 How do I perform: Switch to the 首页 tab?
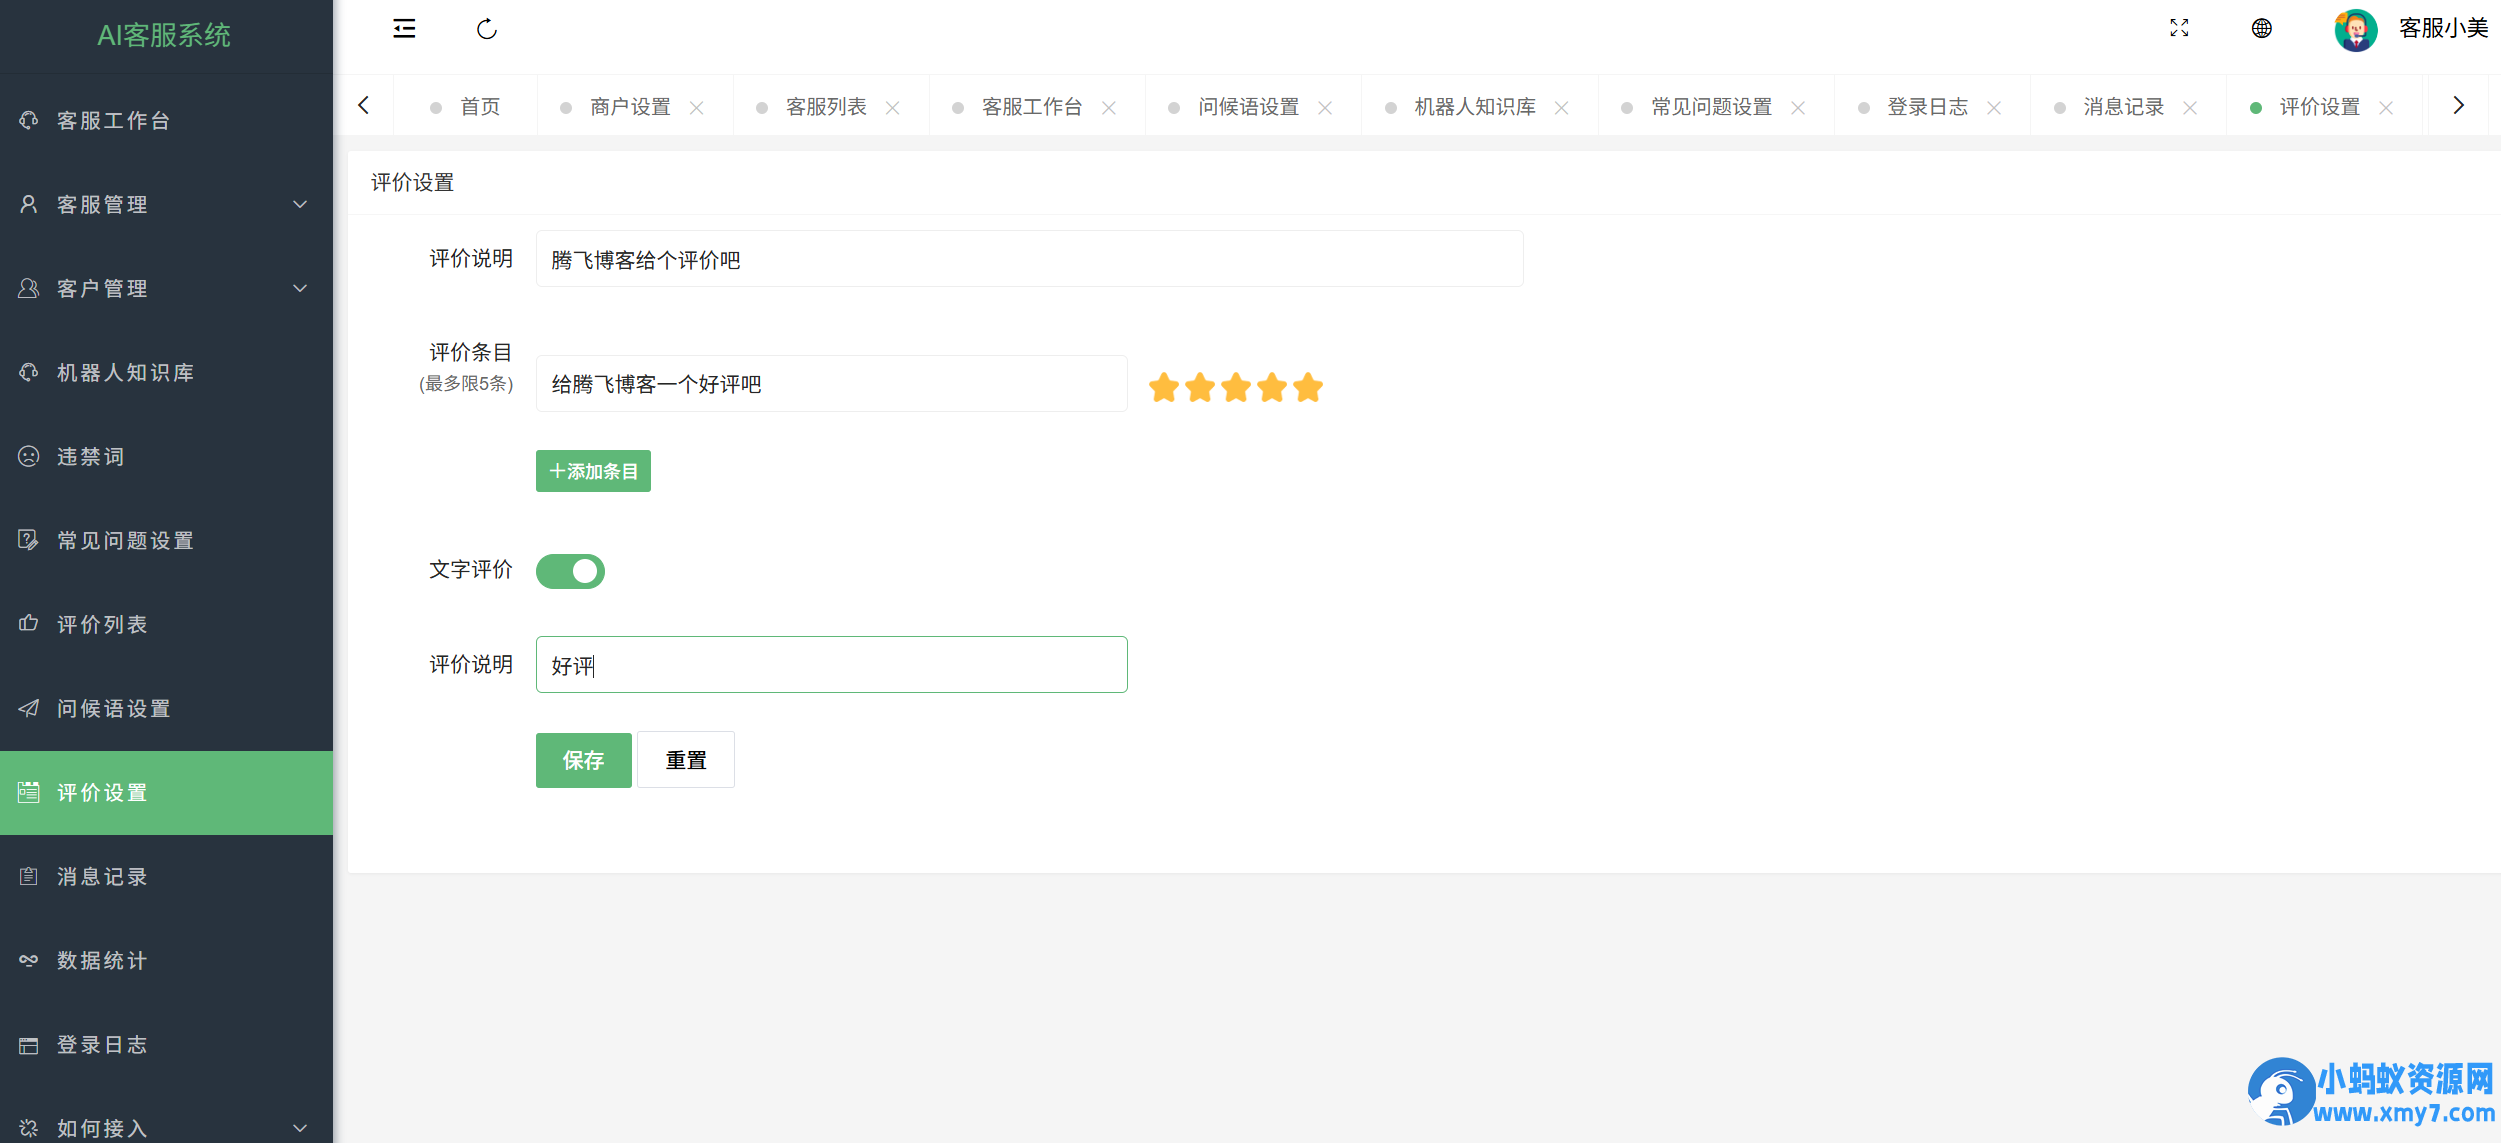tap(479, 105)
